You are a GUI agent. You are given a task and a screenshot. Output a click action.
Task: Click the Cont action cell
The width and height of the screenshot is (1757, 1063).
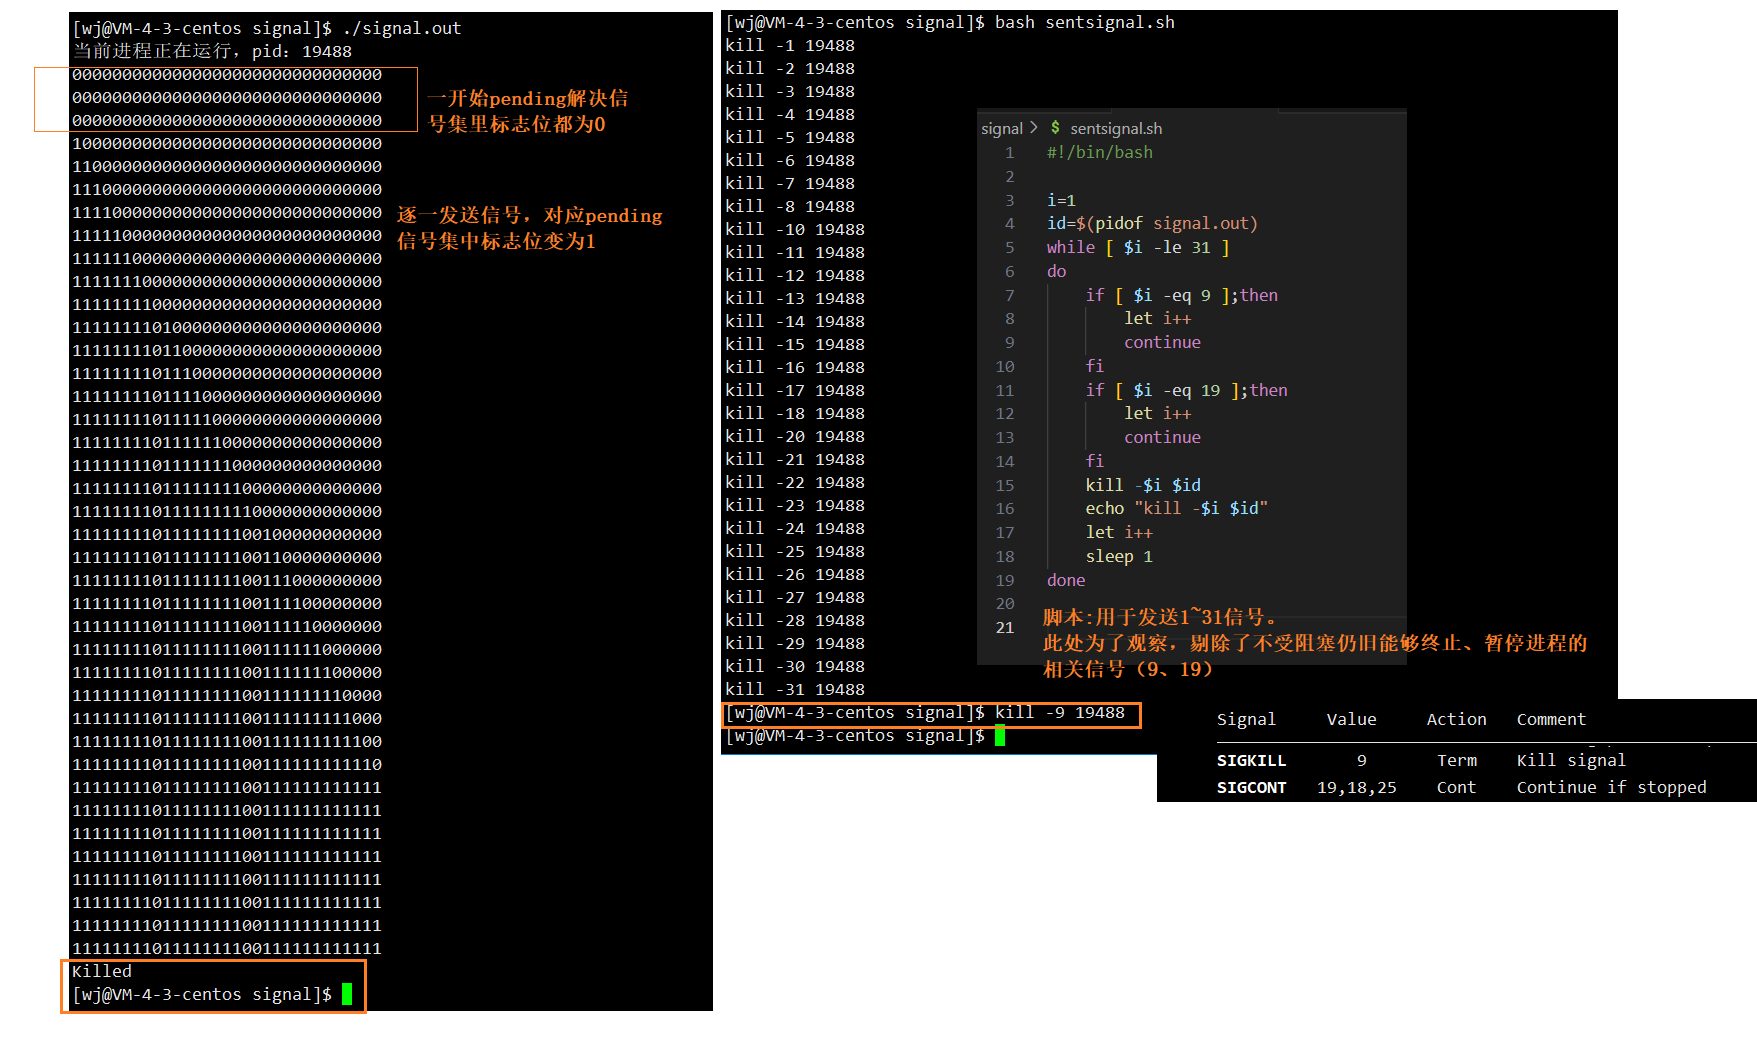pos(1456,787)
